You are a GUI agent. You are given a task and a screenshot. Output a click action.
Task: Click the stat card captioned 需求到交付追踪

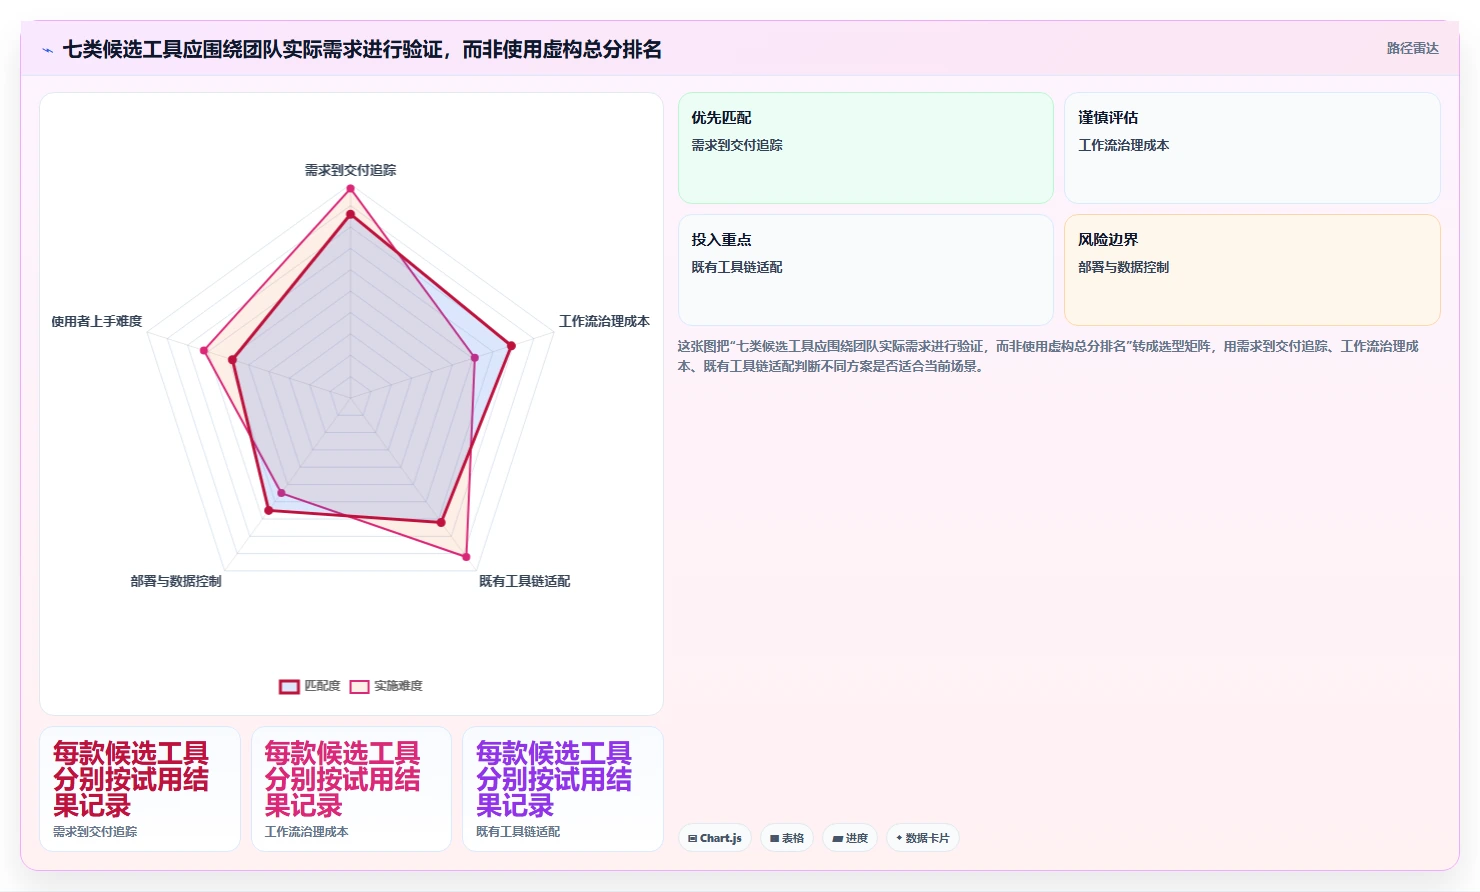click(x=140, y=789)
